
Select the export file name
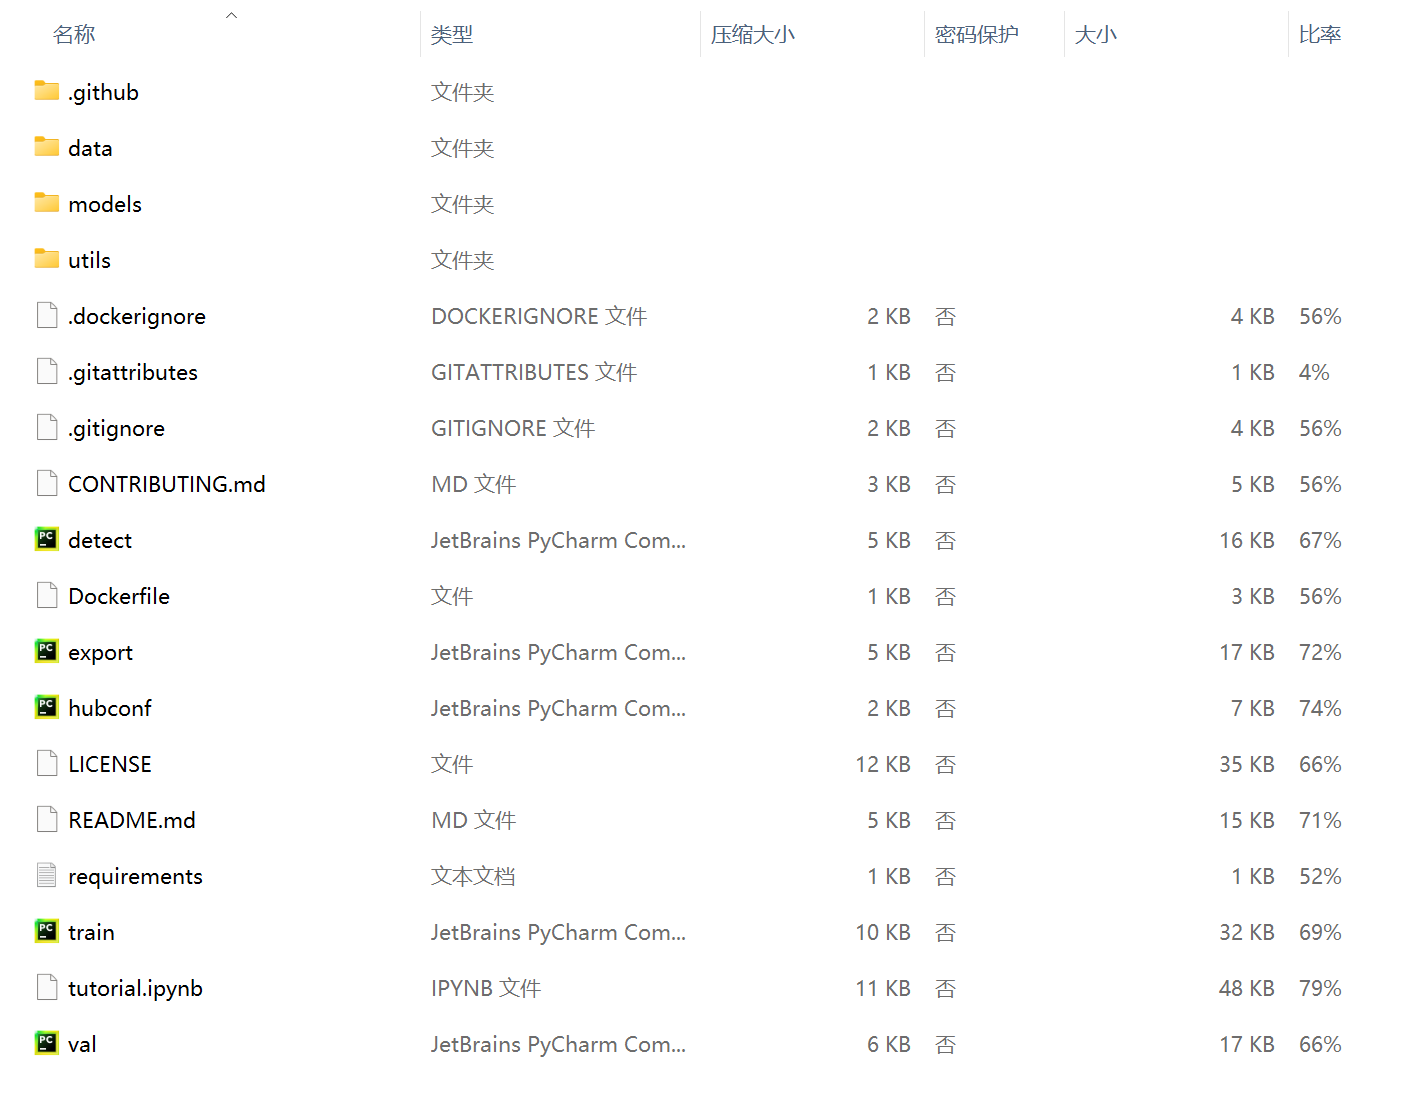[100, 652]
